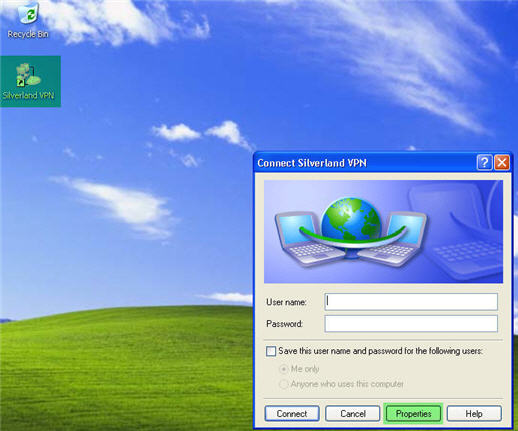
Task: Click the globe graphic in the dialog banner
Action: click(x=351, y=219)
